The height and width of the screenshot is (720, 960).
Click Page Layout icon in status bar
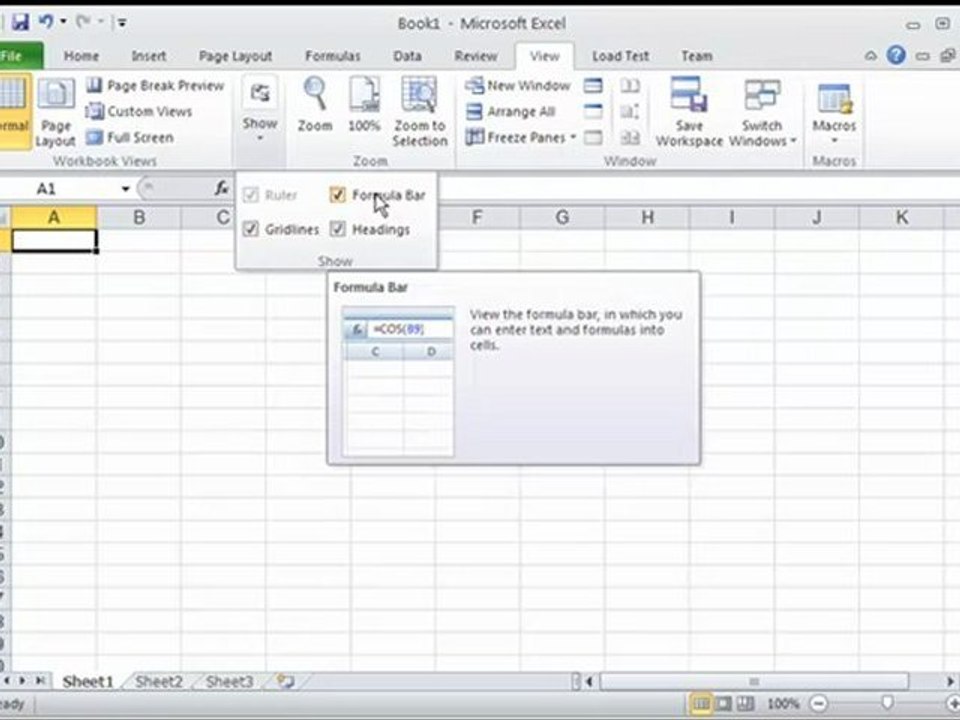tap(724, 704)
